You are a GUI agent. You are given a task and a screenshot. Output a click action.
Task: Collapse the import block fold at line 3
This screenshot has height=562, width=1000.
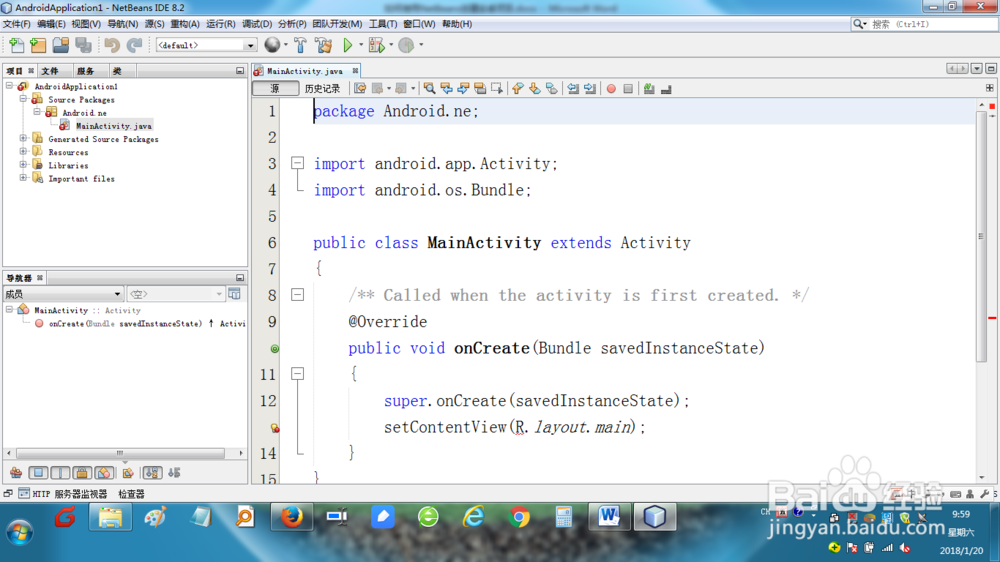pos(297,163)
